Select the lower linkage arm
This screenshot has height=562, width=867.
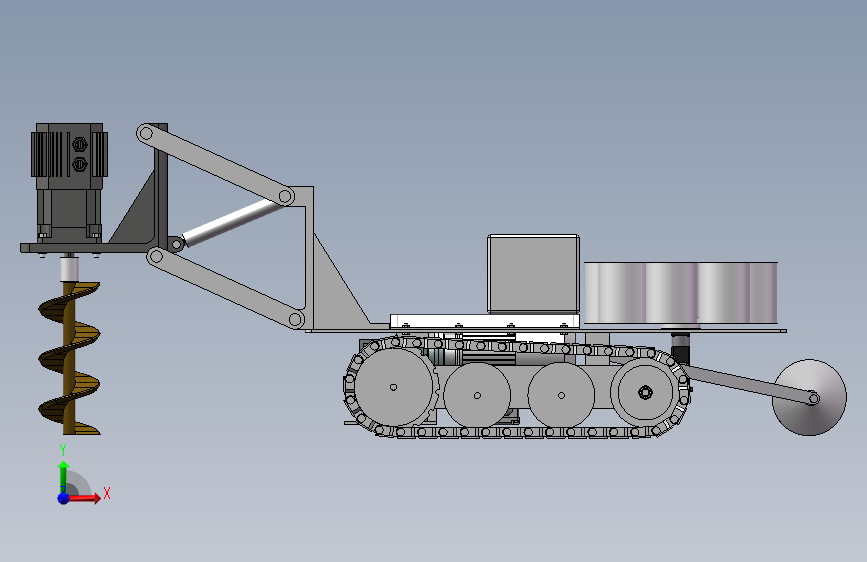click(226, 288)
